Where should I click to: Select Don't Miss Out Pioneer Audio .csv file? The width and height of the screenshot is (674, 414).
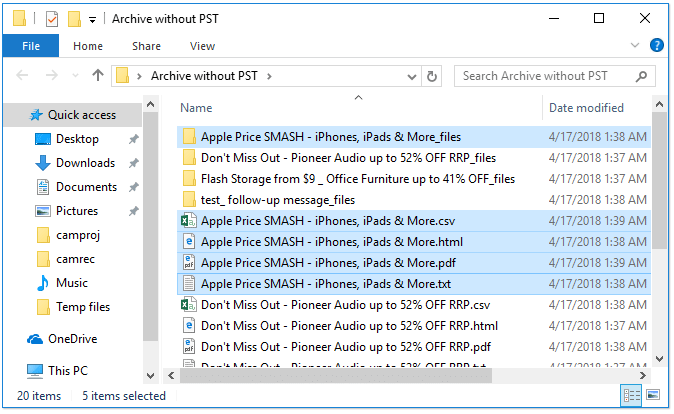[x=414, y=305]
